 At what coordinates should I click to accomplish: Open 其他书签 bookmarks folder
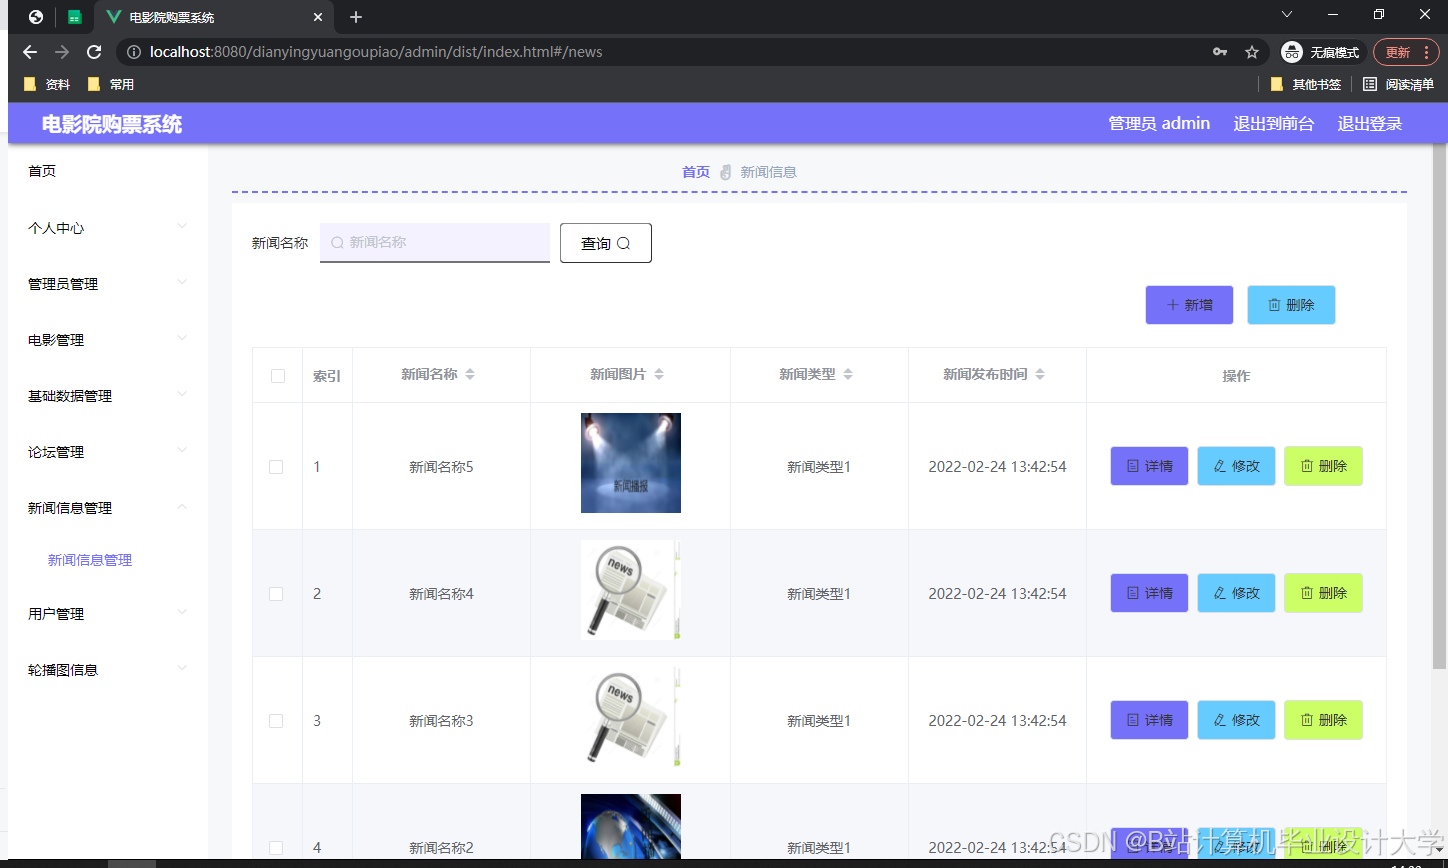(x=1306, y=84)
